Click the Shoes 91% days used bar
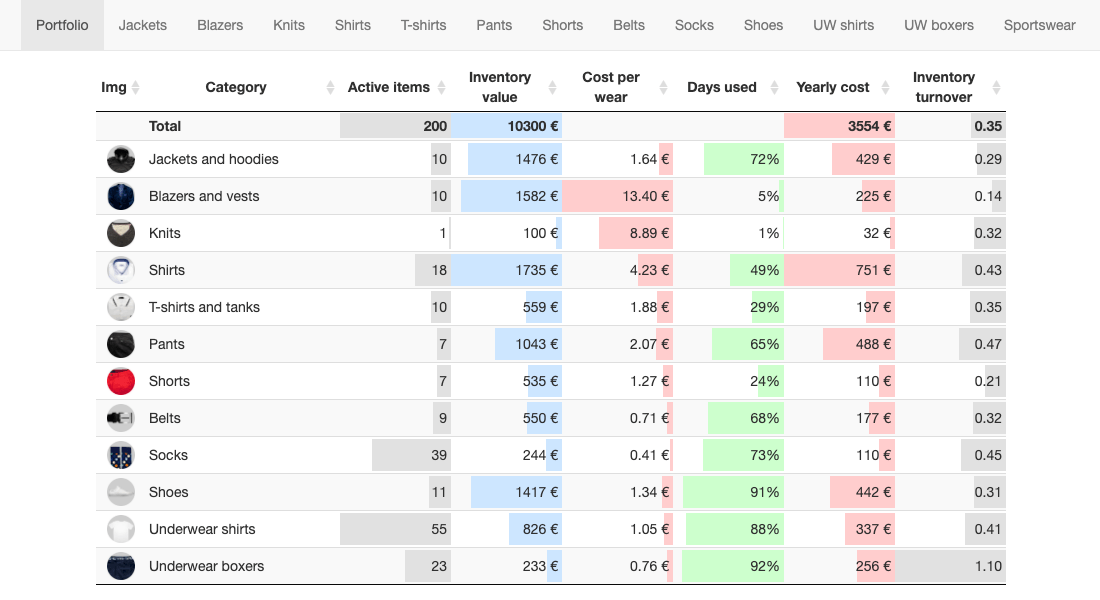Viewport: 1100px width, 600px height. point(732,492)
